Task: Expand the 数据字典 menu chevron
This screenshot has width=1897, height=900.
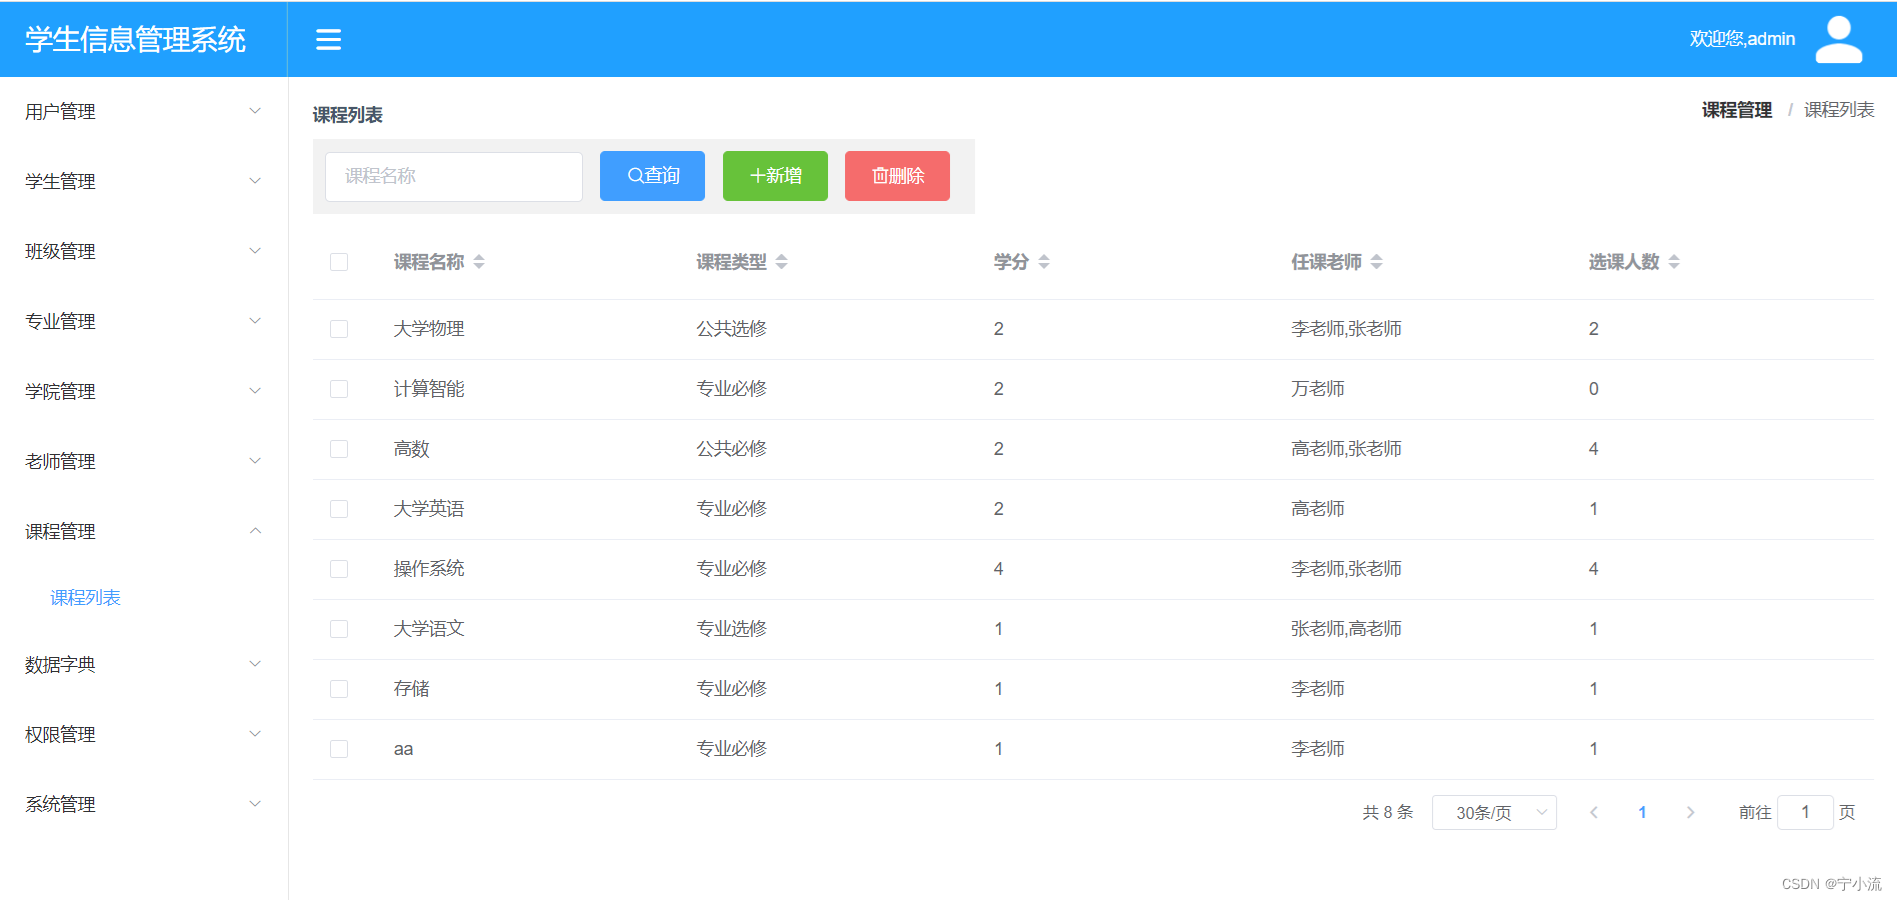Action: [255, 664]
